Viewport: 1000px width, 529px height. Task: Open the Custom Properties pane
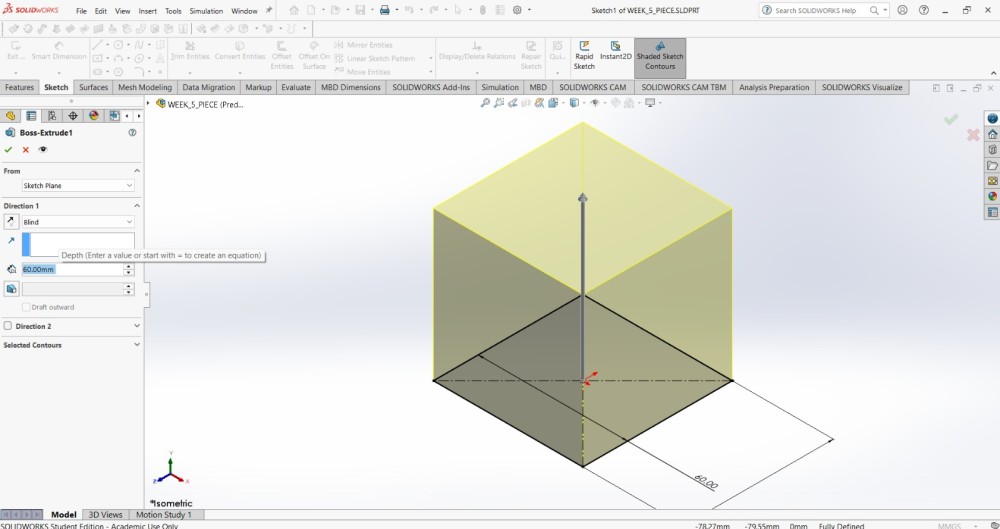(992, 212)
